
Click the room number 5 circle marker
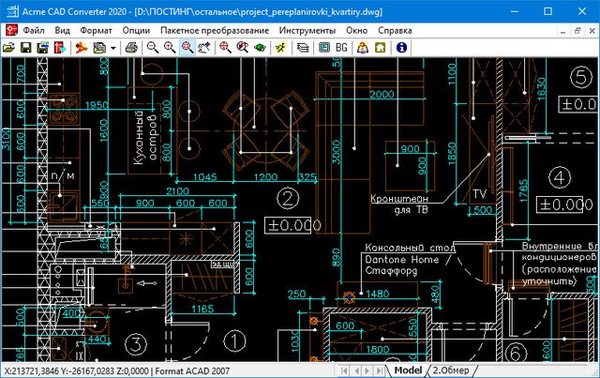pyautogui.click(x=582, y=77)
